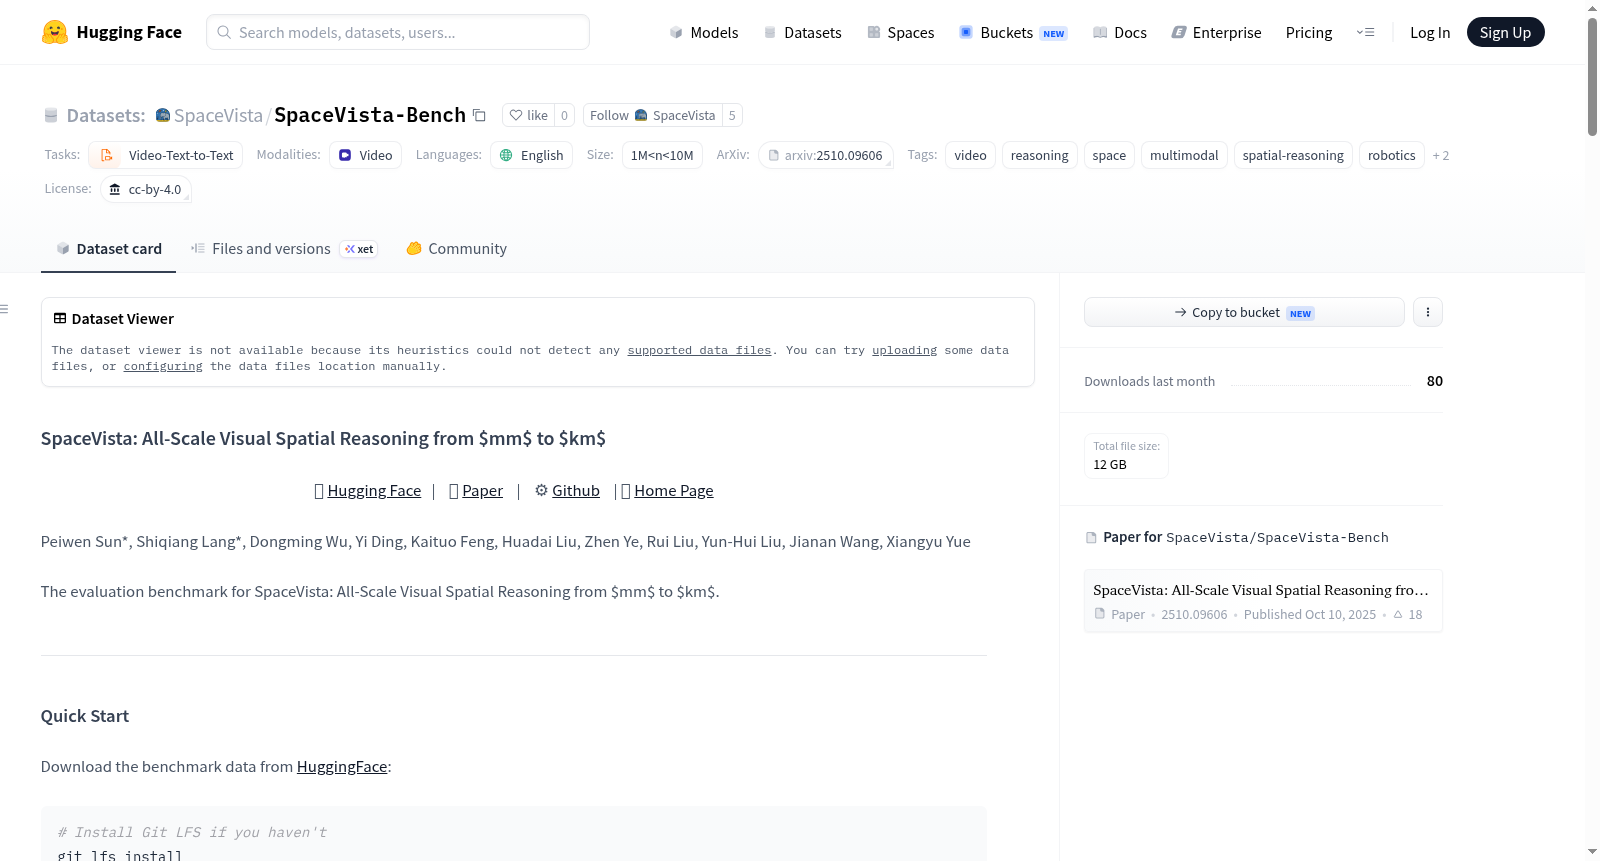Open the Hugging Face link in card
This screenshot has height=861, width=1600.
click(374, 491)
